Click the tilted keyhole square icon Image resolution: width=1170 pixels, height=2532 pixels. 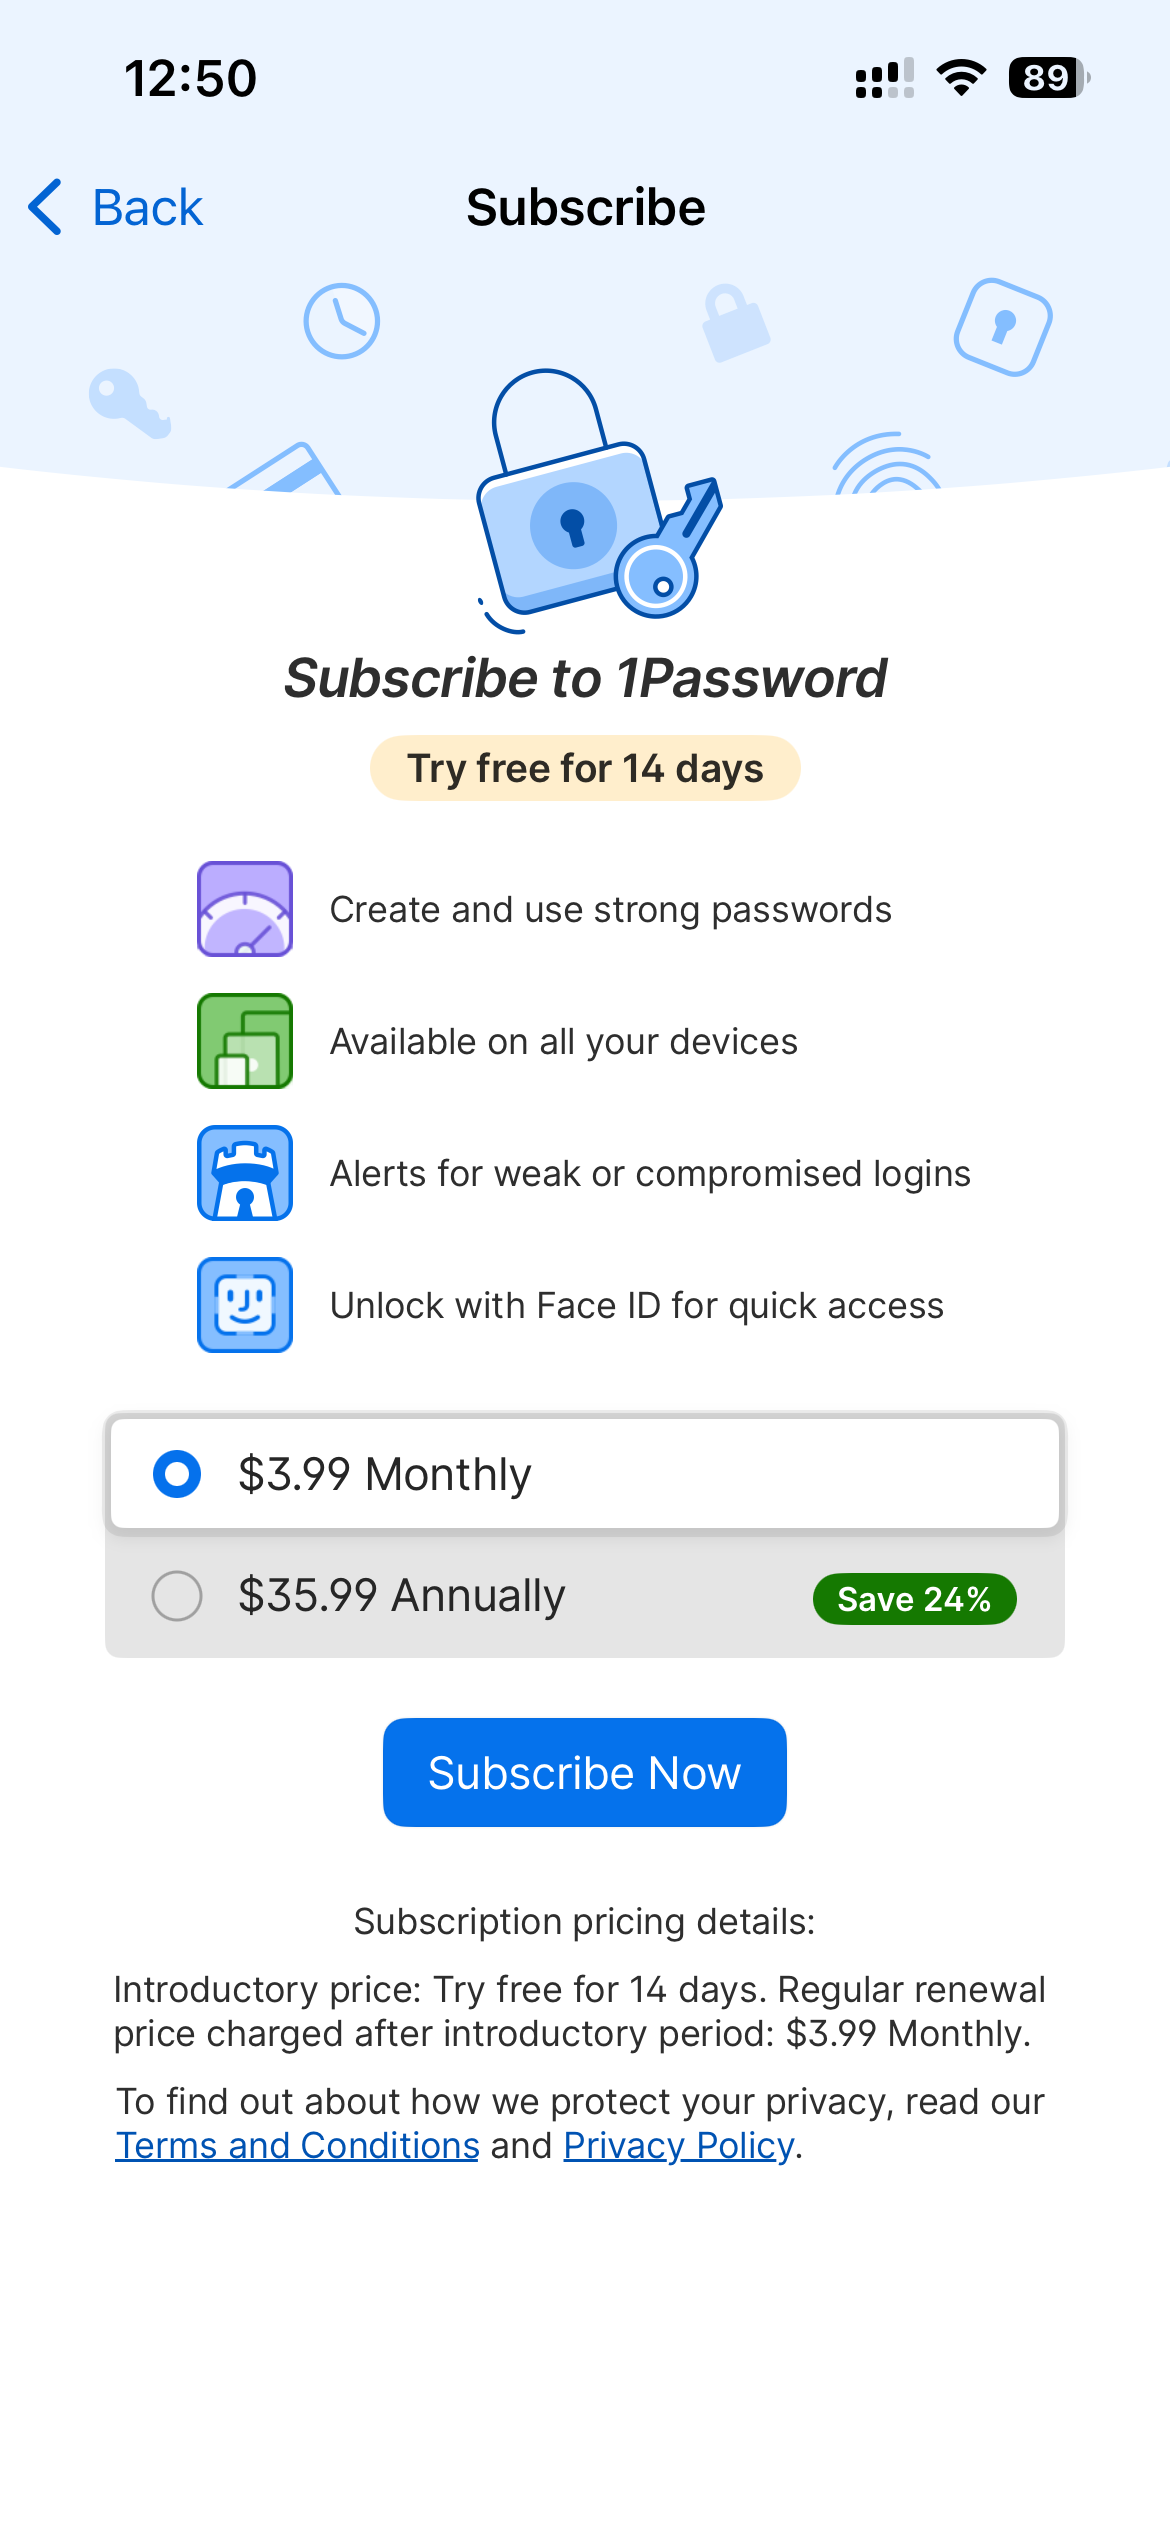pyautogui.click(x=1003, y=327)
